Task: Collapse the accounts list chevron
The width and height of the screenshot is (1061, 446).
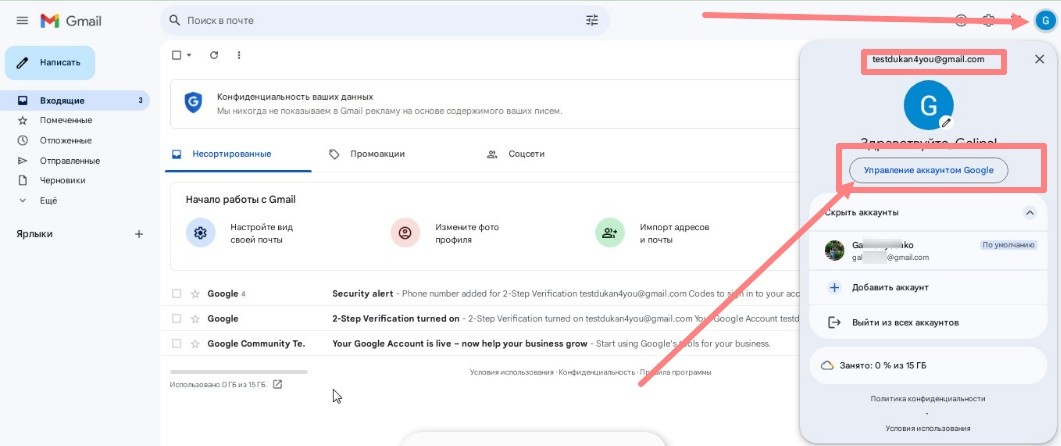Action: tap(1029, 213)
